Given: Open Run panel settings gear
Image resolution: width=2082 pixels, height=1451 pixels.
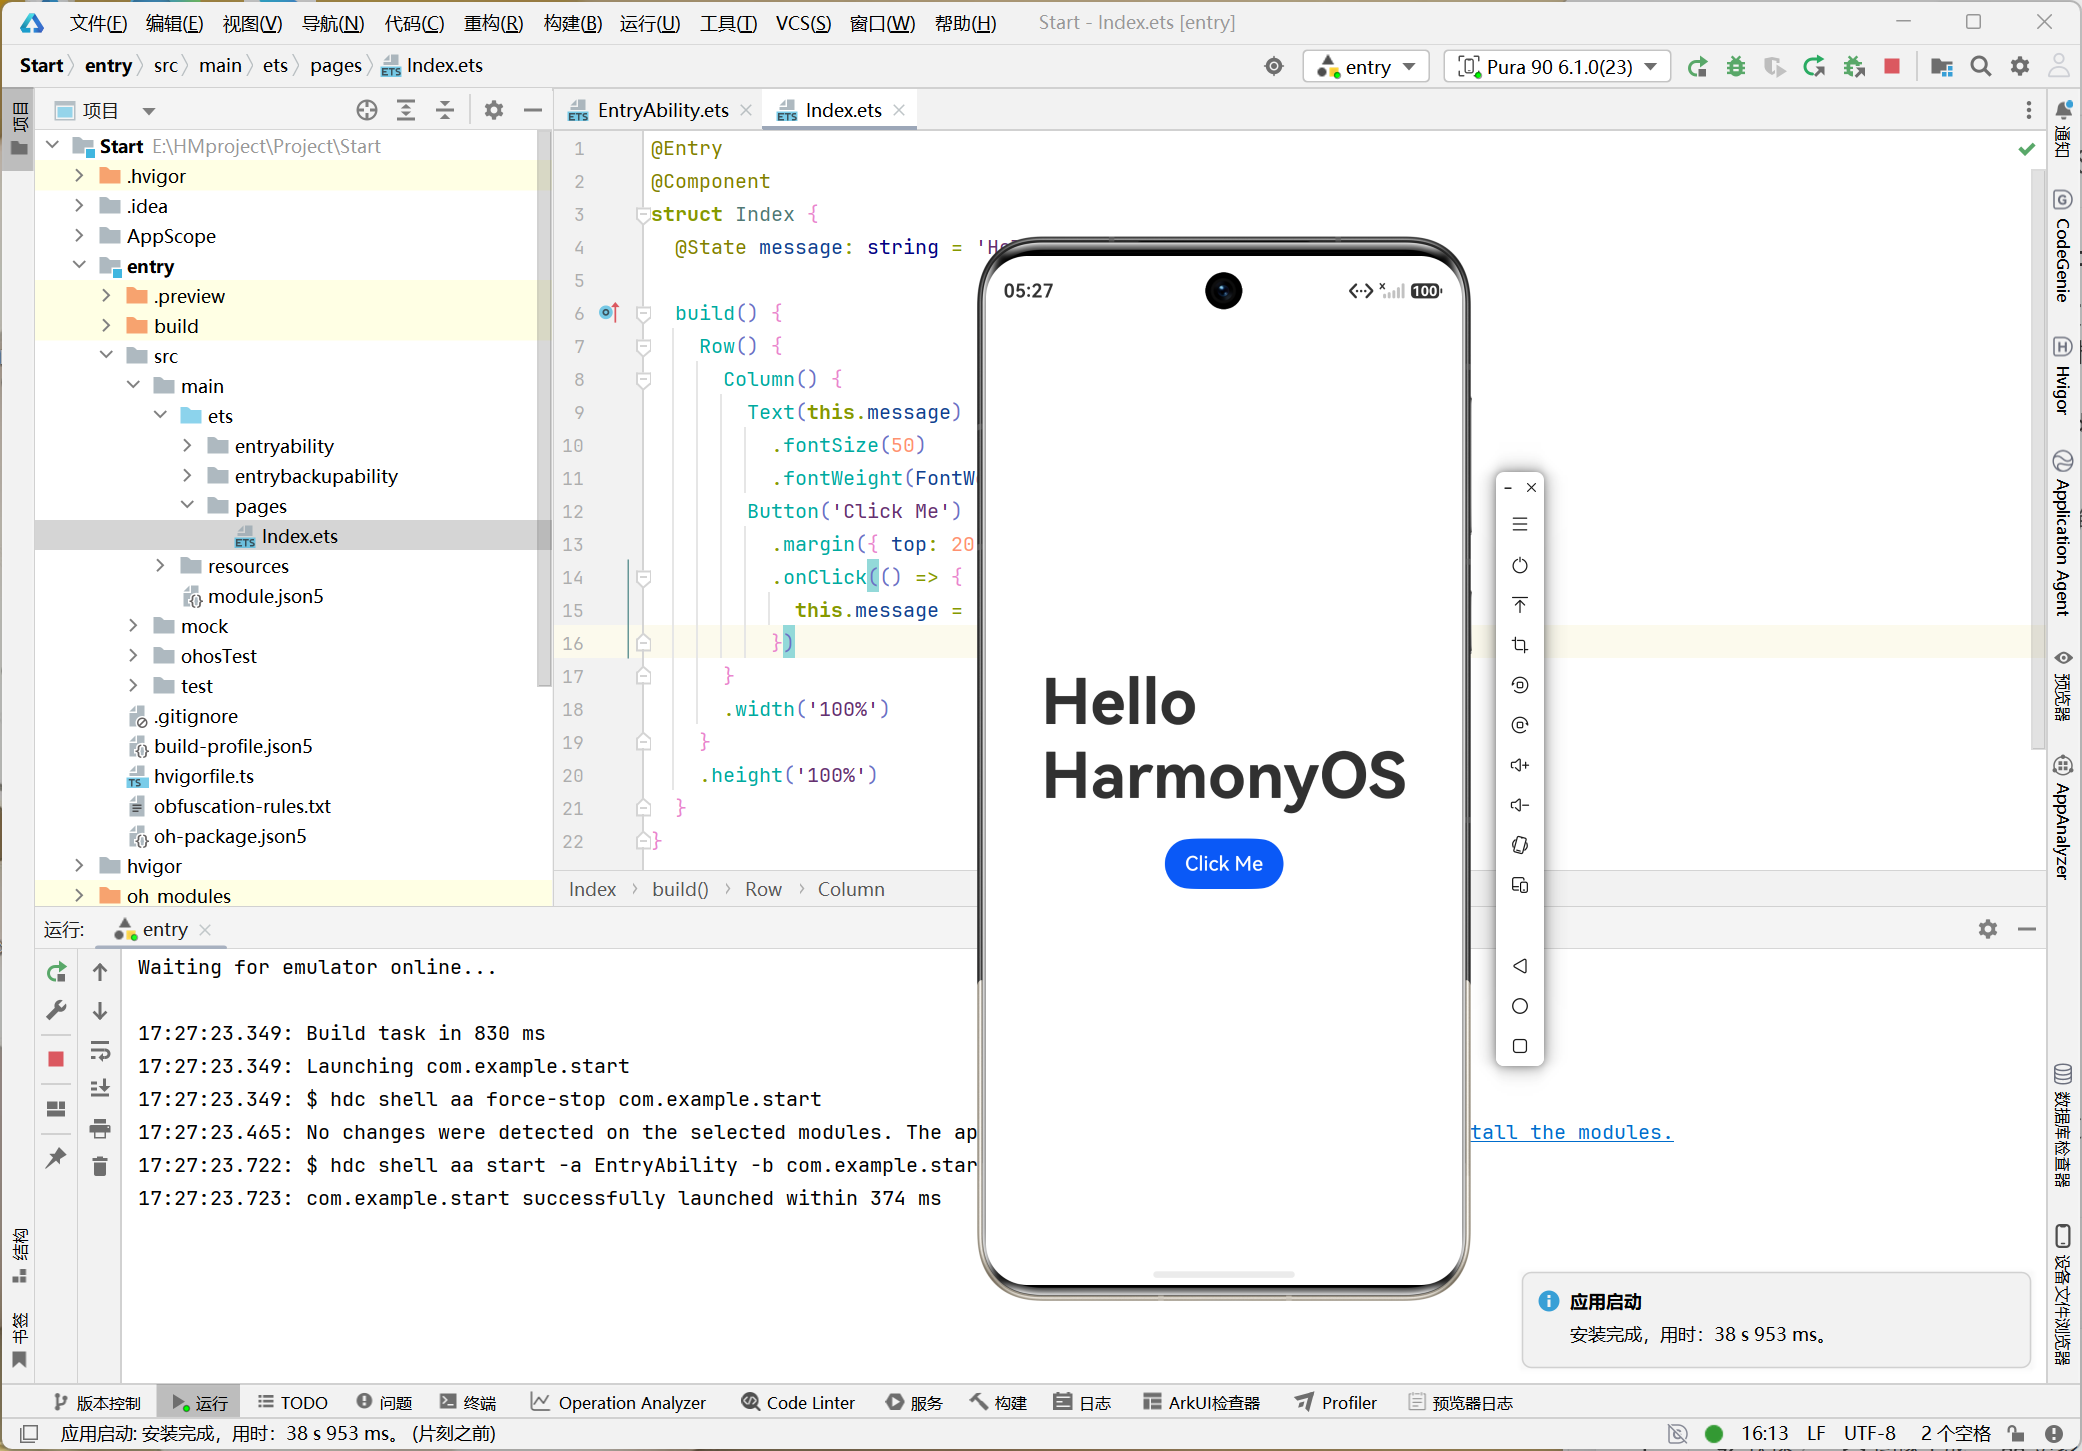Looking at the screenshot, I should [x=1988, y=929].
